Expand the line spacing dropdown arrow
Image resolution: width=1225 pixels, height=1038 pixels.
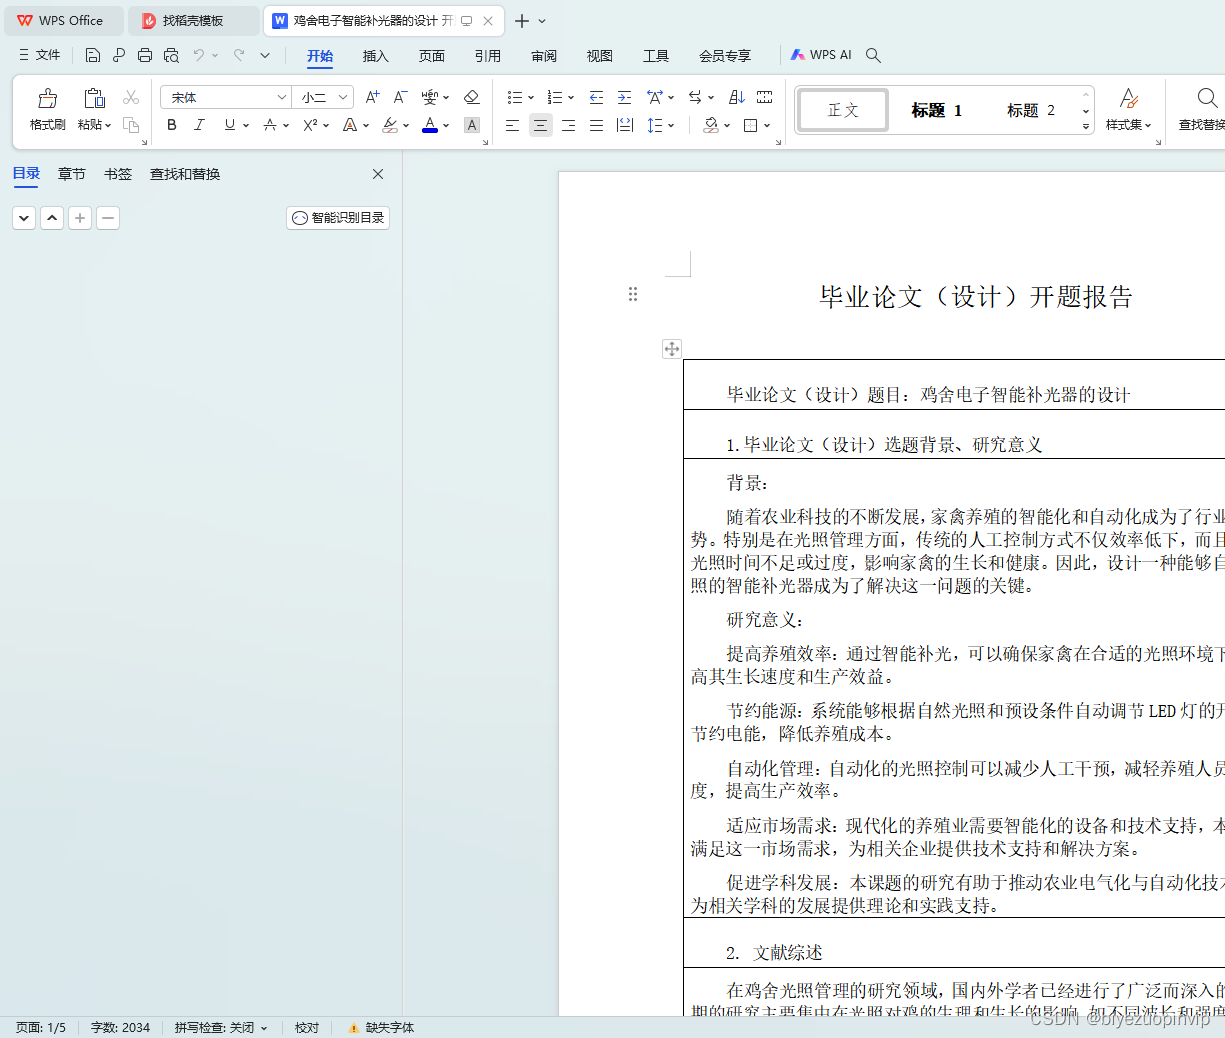[x=671, y=126]
